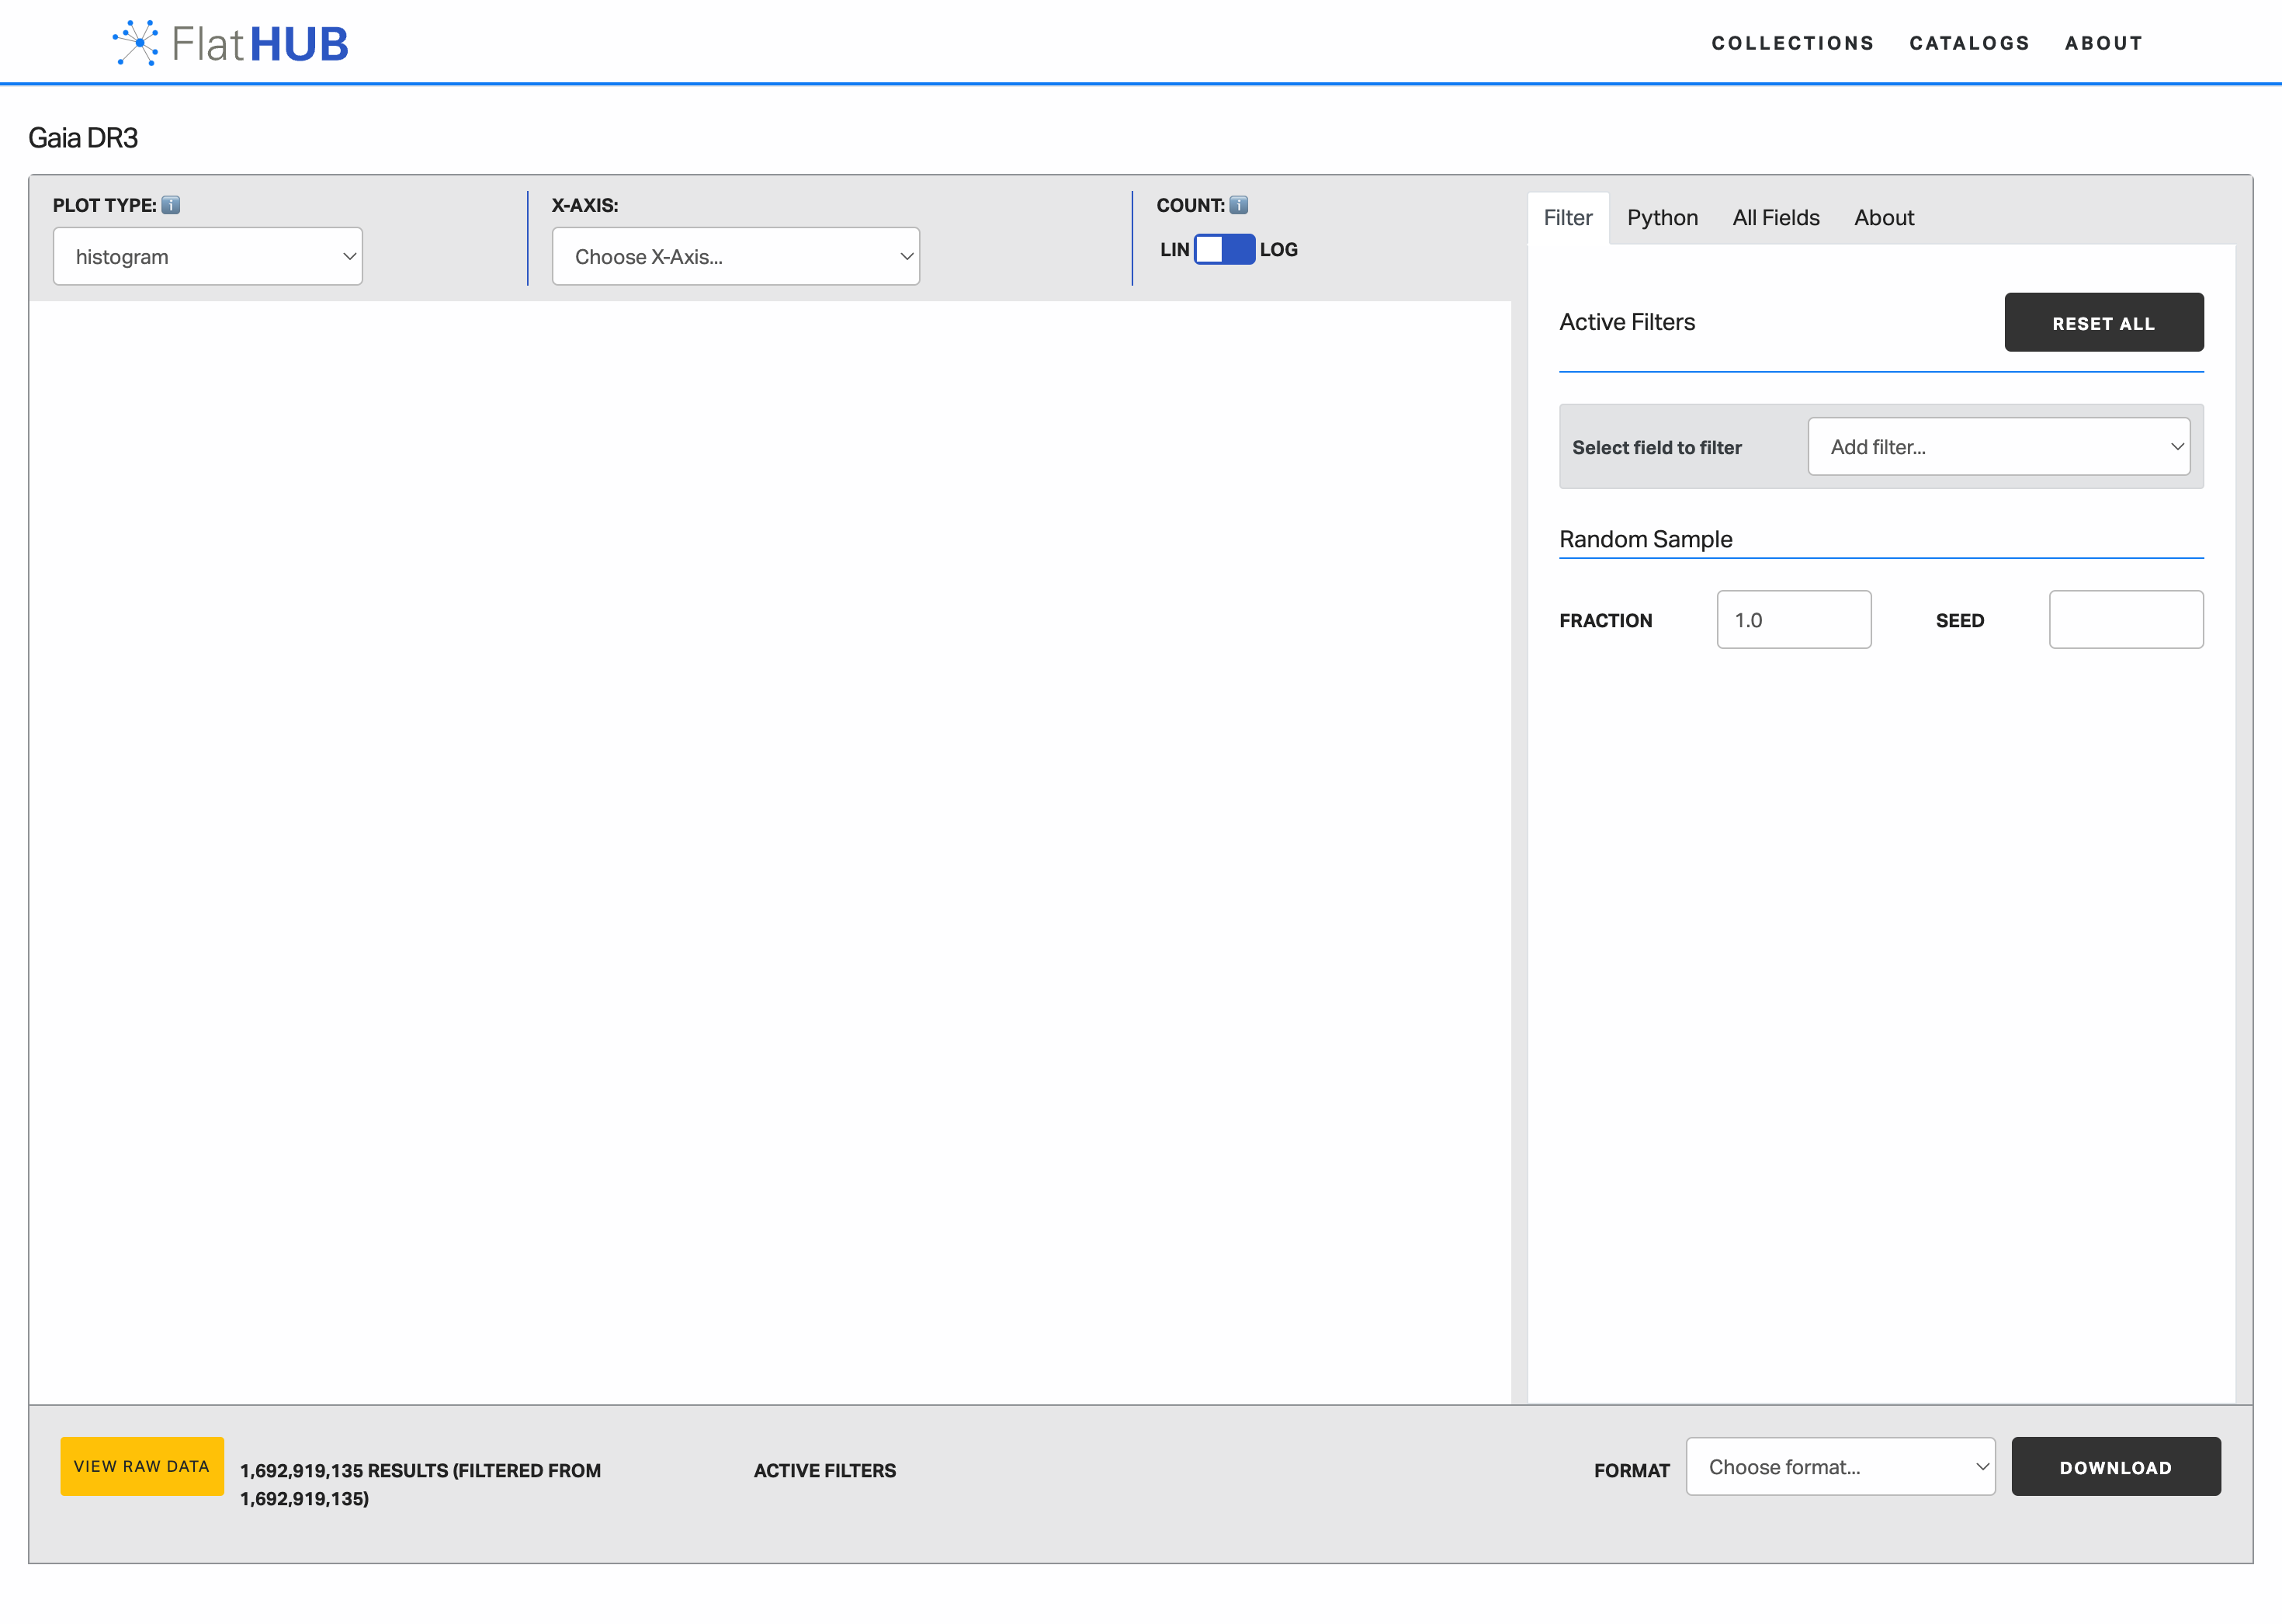Click the Gaia DR3 title
Image resolution: width=2282 pixels, height=1624 pixels.
pyautogui.click(x=83, y=138)
